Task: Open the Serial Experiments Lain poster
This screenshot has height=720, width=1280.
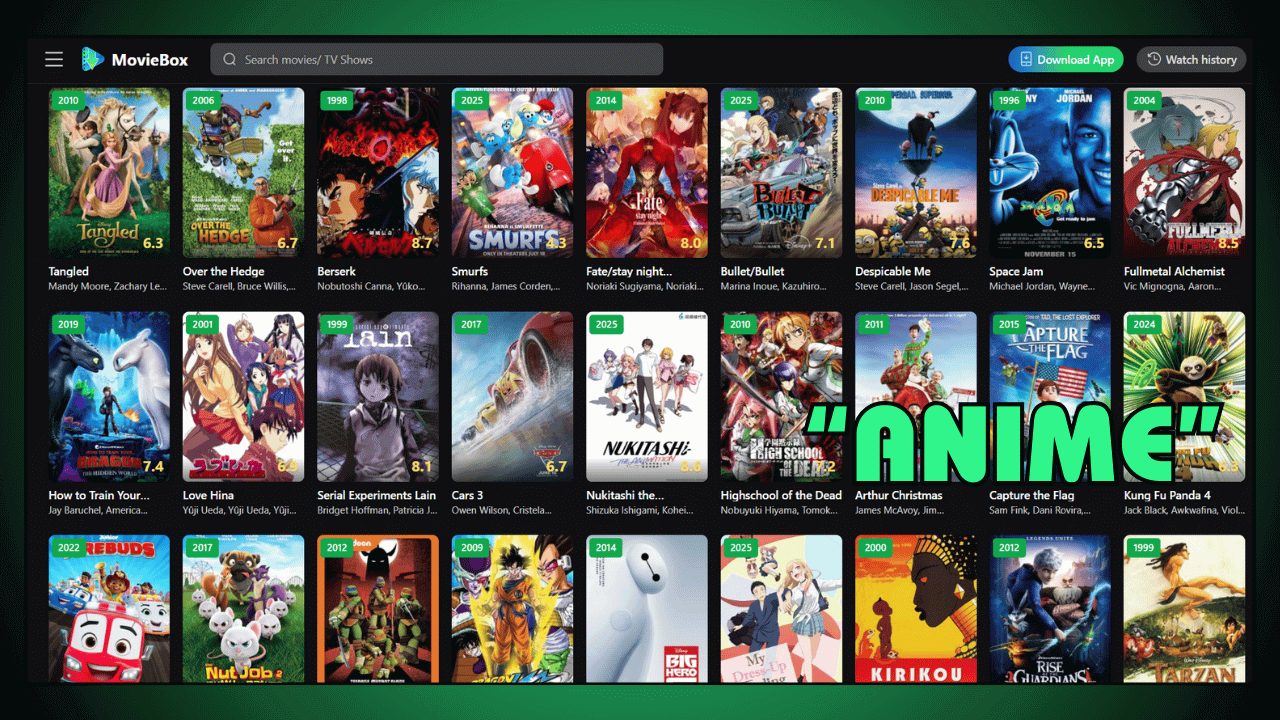Action: tap(378, 397)
